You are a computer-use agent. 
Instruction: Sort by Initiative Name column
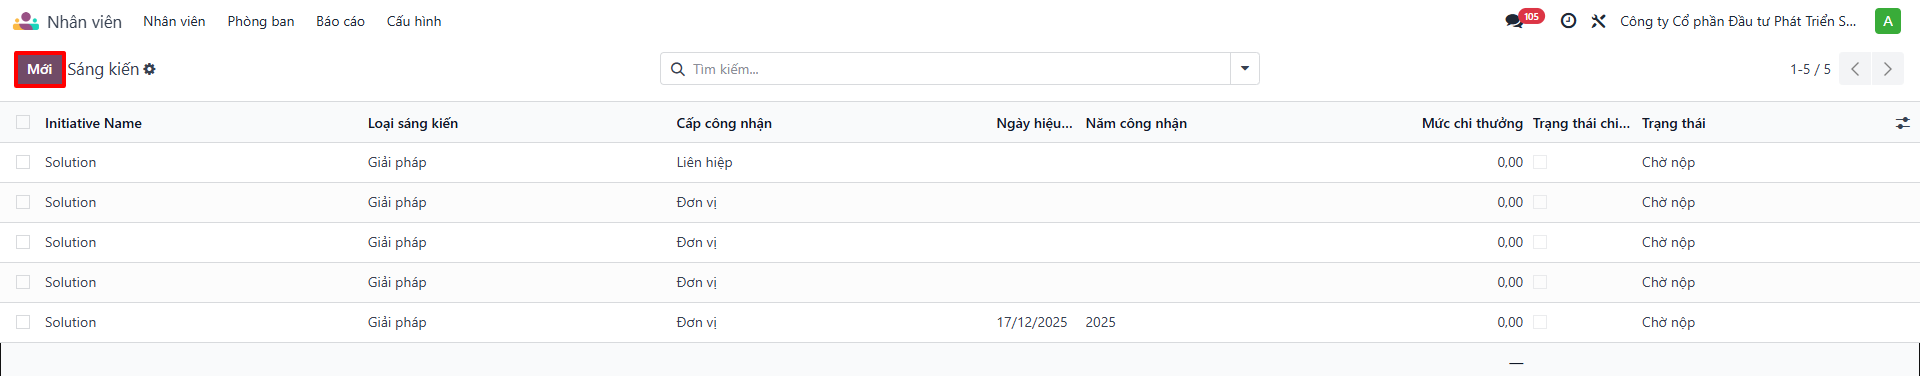coord(93,123)
